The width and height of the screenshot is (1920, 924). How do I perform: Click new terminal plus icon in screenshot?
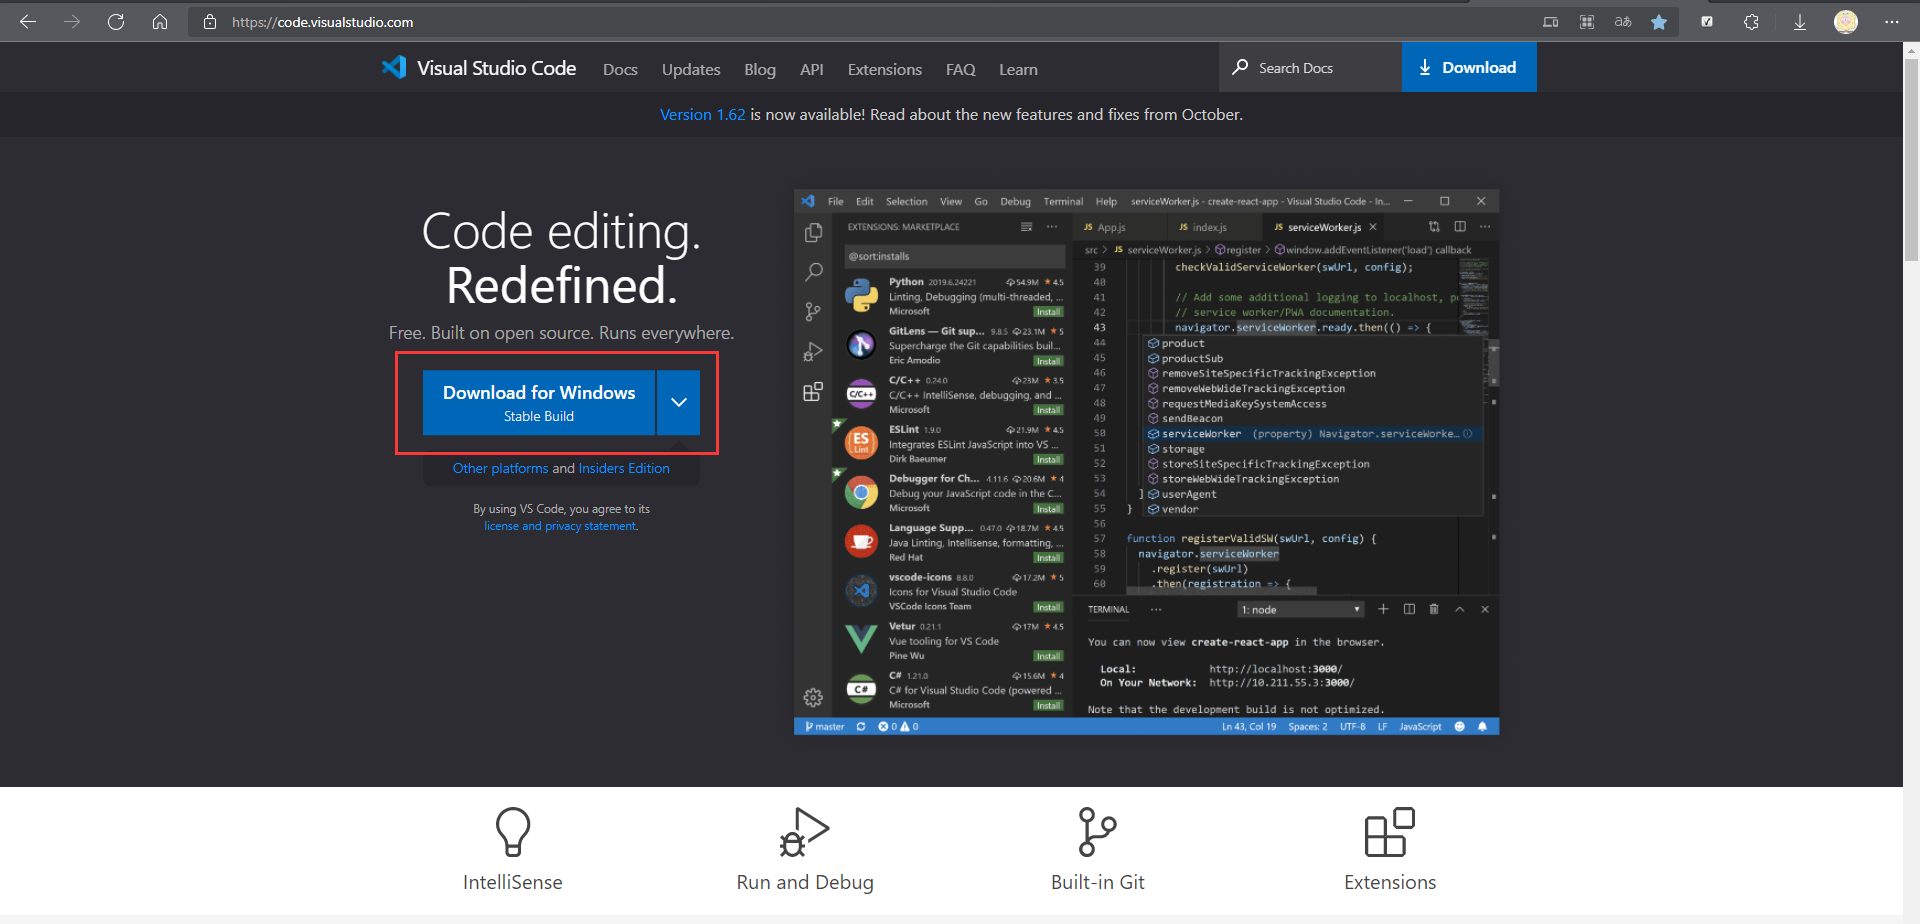[1383, 609]
